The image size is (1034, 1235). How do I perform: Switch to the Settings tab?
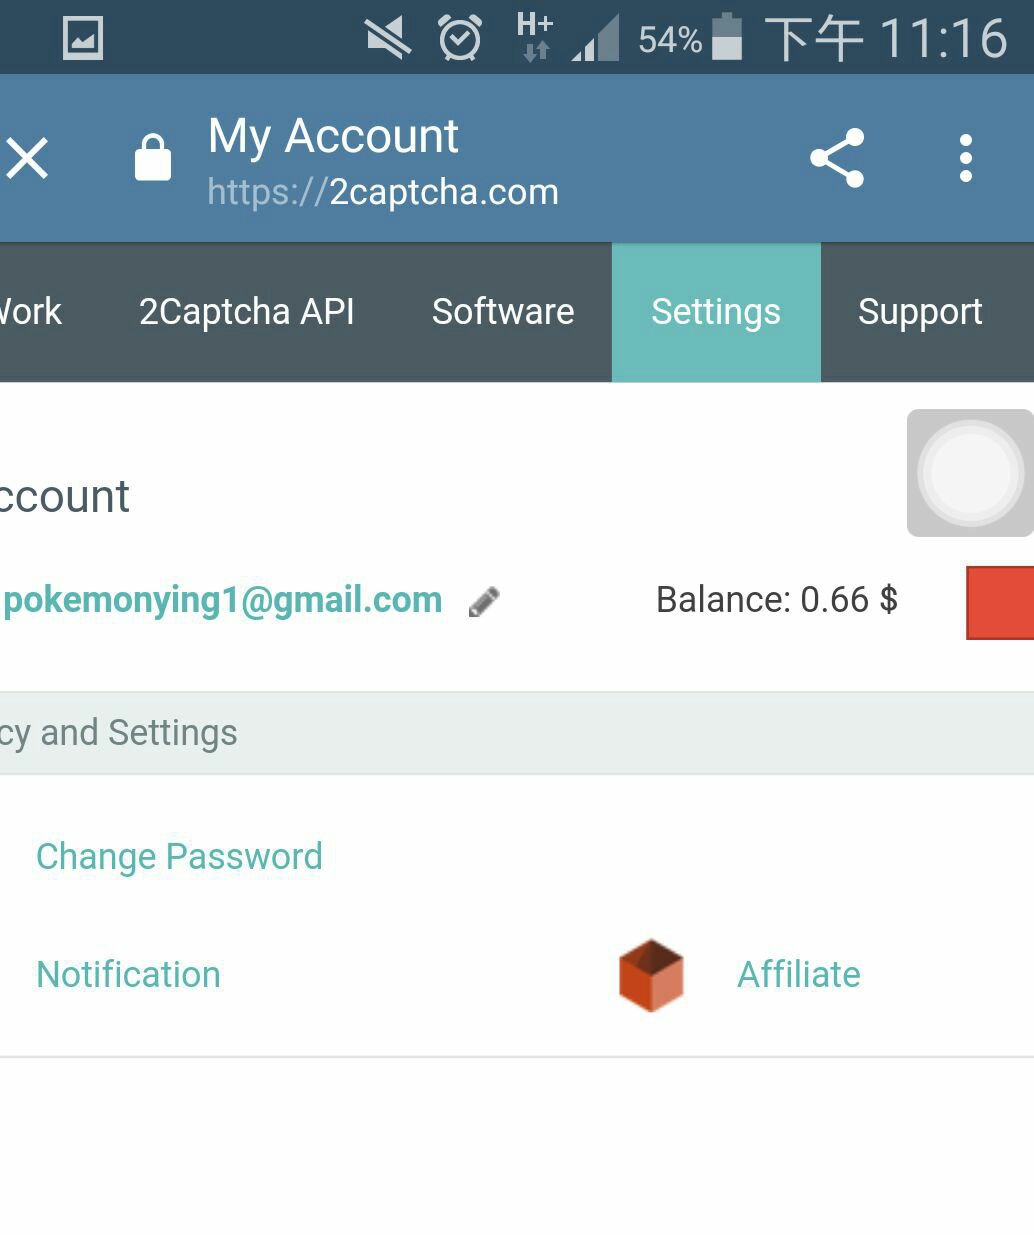[x=716, y=312]
